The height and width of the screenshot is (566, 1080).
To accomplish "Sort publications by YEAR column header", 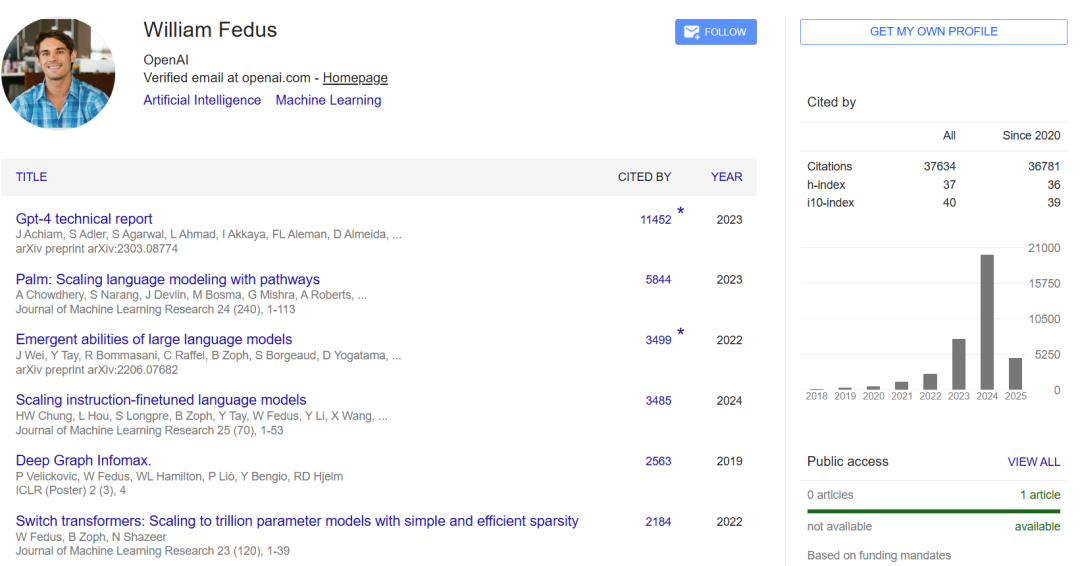I will tap(726, 177).
